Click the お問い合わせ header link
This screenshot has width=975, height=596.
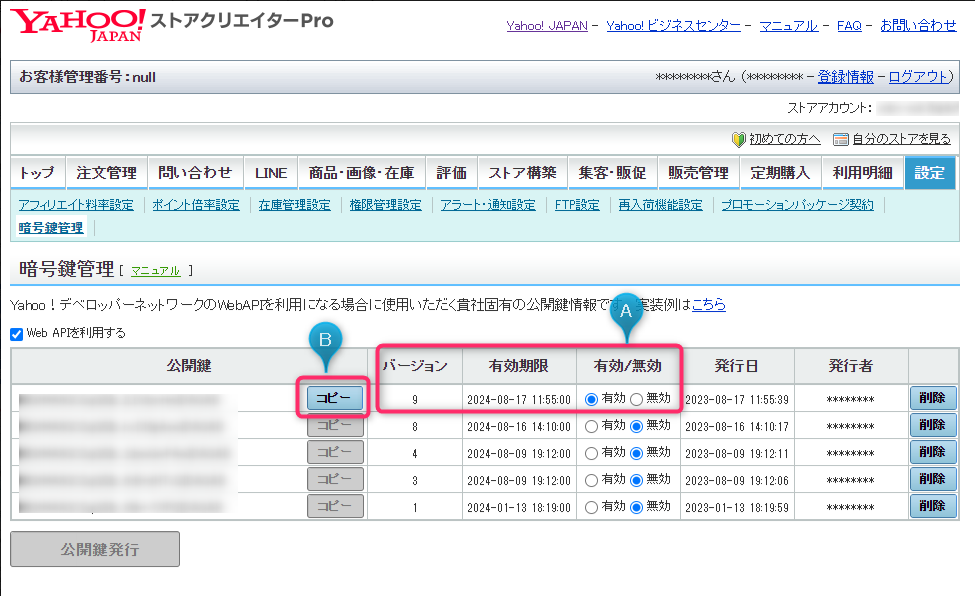pyautogui.click(x=918, y=26)
